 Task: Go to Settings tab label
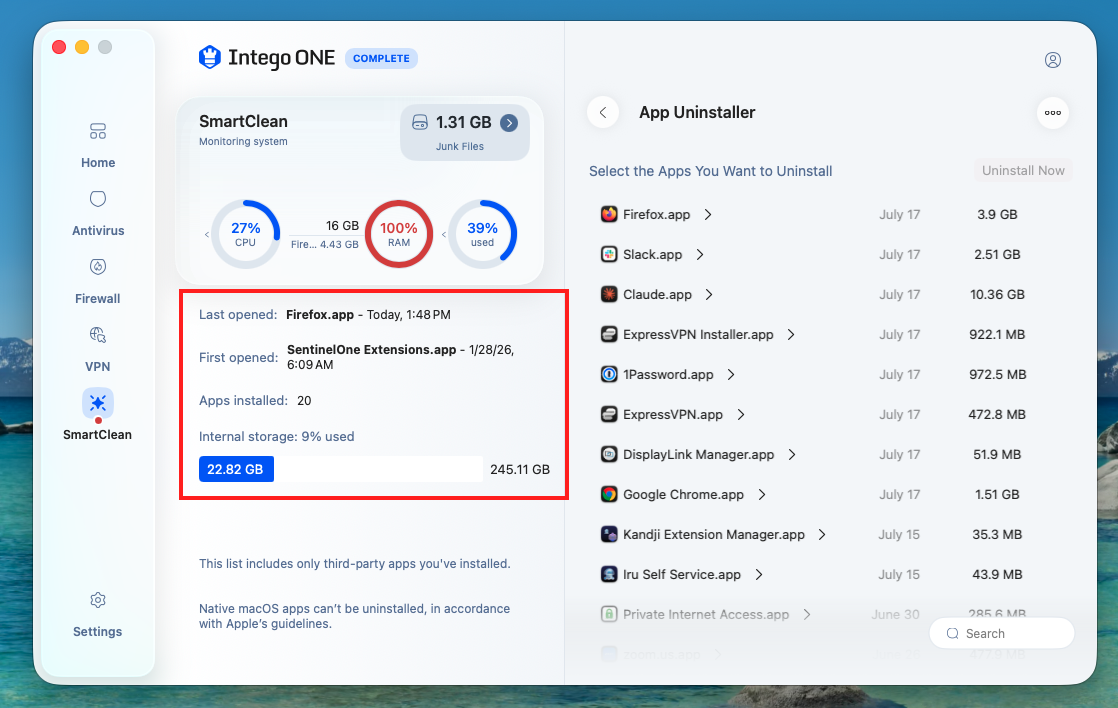[98, 632]
